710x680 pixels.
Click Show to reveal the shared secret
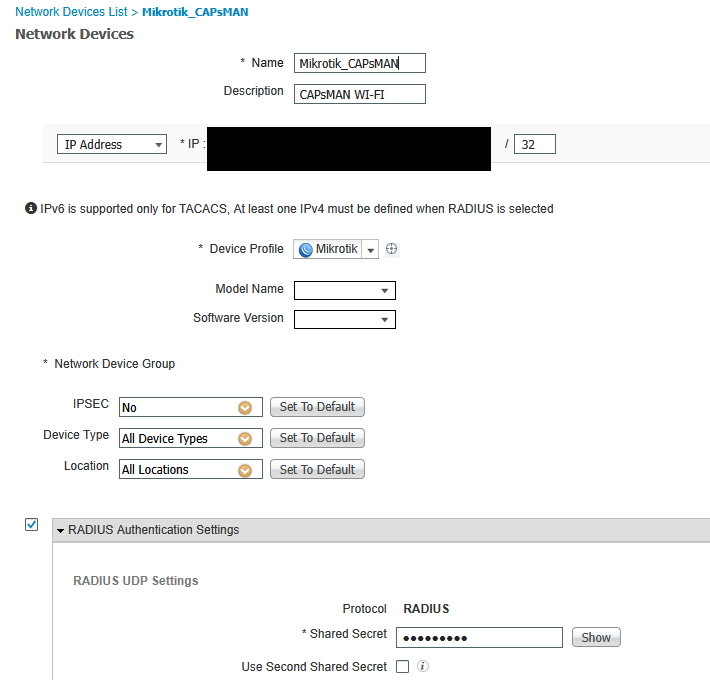(x=596, y=637)
